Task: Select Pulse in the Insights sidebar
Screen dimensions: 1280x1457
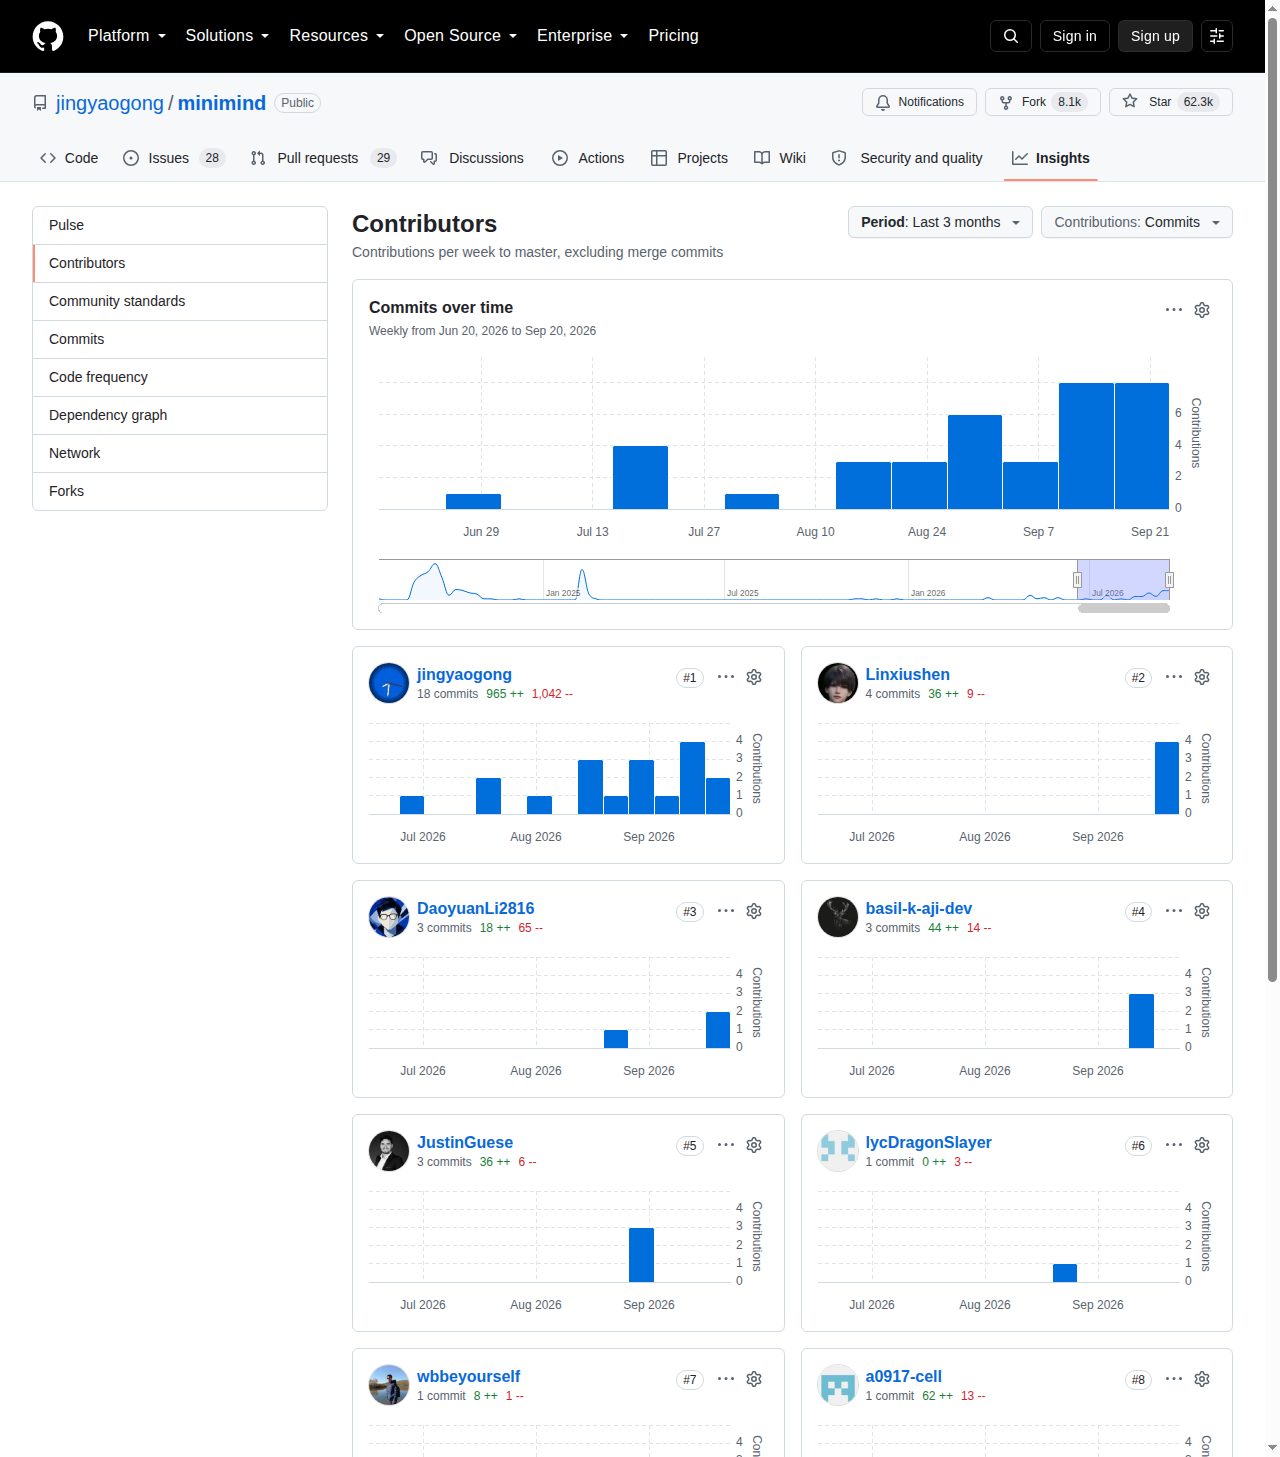Action: pyautogui.click(x=180, y=225)
